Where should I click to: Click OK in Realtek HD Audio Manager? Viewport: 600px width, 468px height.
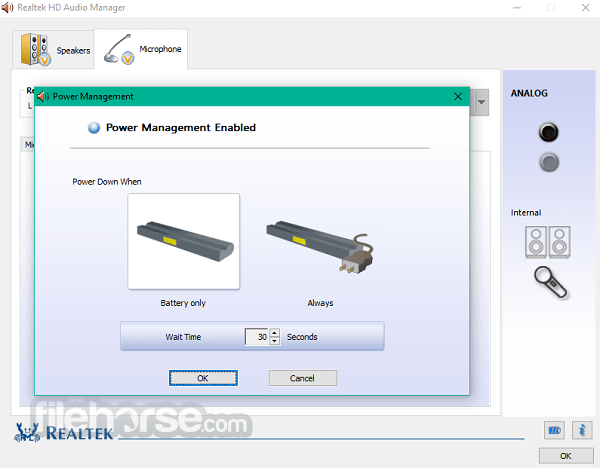click(566, 456)
